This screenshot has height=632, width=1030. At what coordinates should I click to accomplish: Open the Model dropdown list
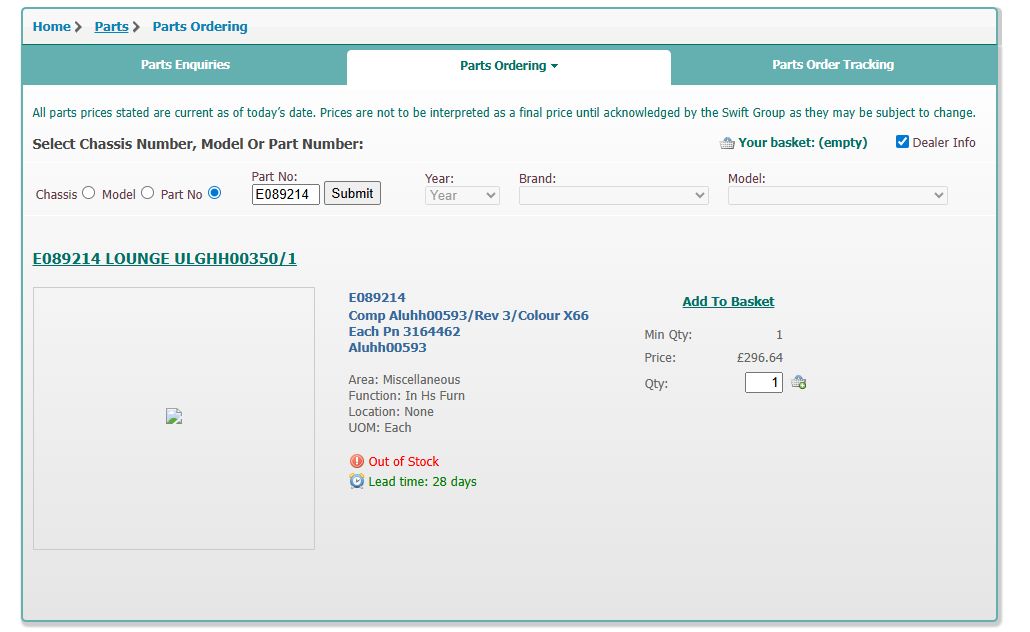coord(838,195)
